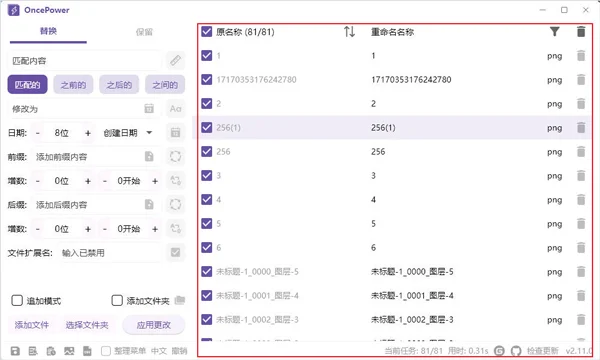Open the funnel filter icon in the header
Image resolution: width=600 pixels, height=360 pixels.
pos(554,31)
